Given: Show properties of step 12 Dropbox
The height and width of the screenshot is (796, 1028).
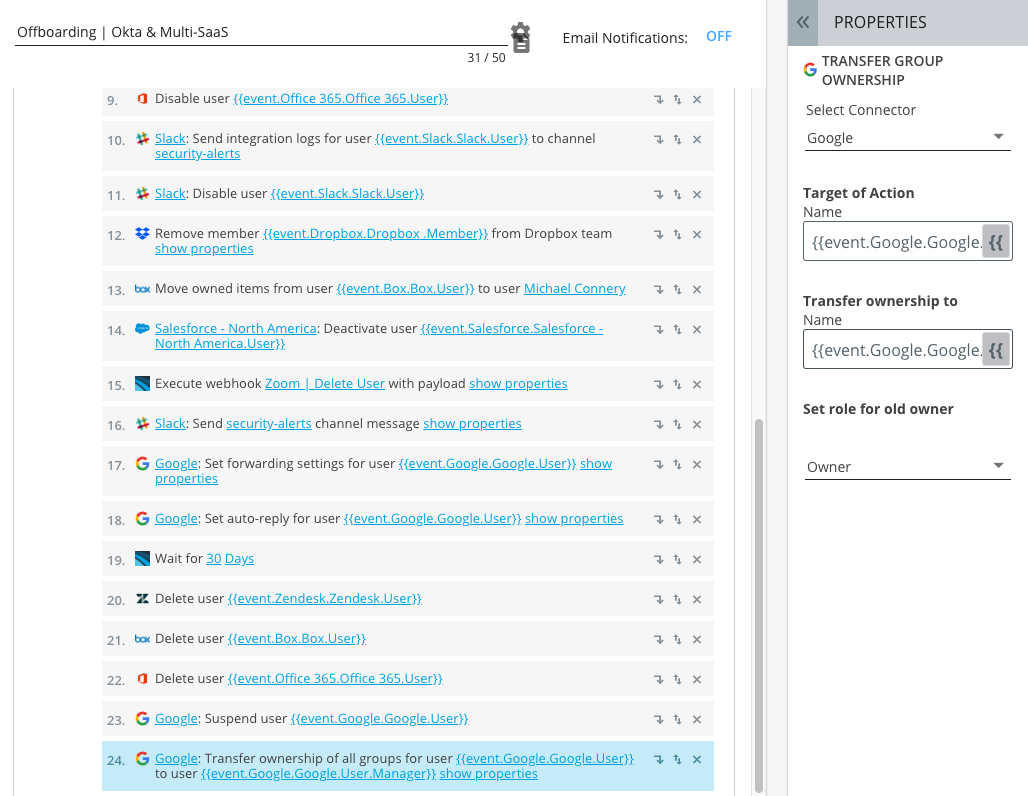Looking at the screenshot, I should [x=204, y=249].
